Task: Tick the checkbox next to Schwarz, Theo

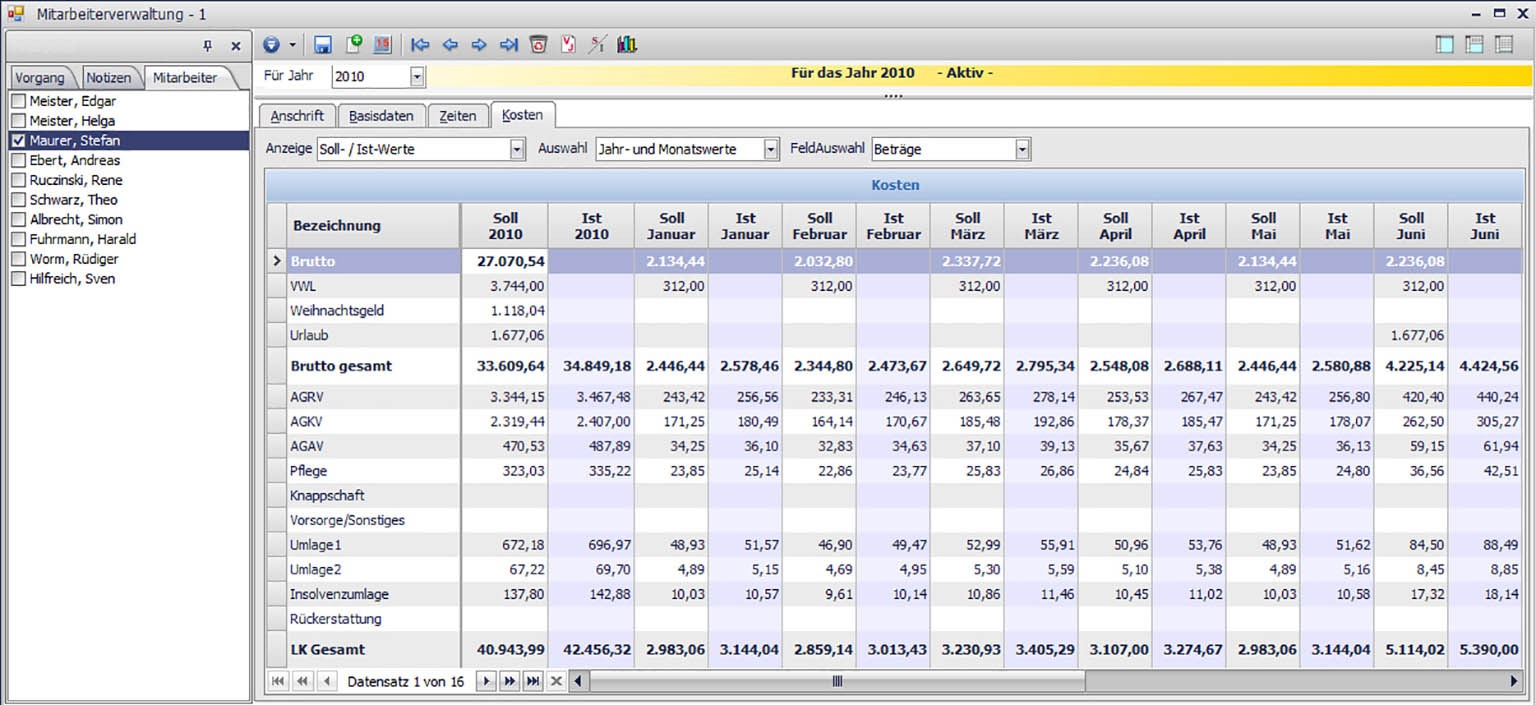Action: coord(18,200)
